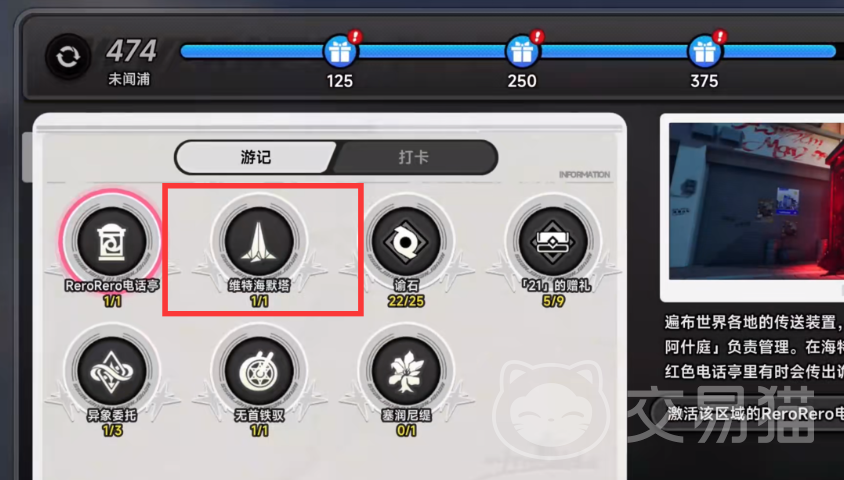Click the circular refresh arrows icon
The height and width of the screenshot is (480, 844).
(x=68, y=57)
